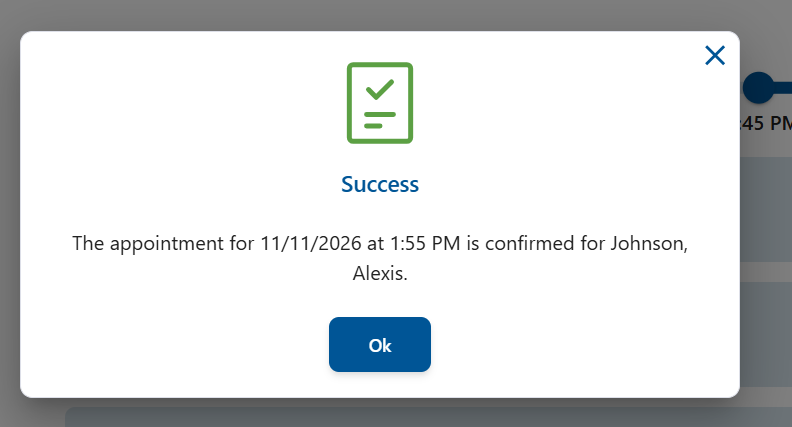The width and height of the screenshot is (792, 427).
Task: Click the Success heading text
Action: (x=380, y=184)
